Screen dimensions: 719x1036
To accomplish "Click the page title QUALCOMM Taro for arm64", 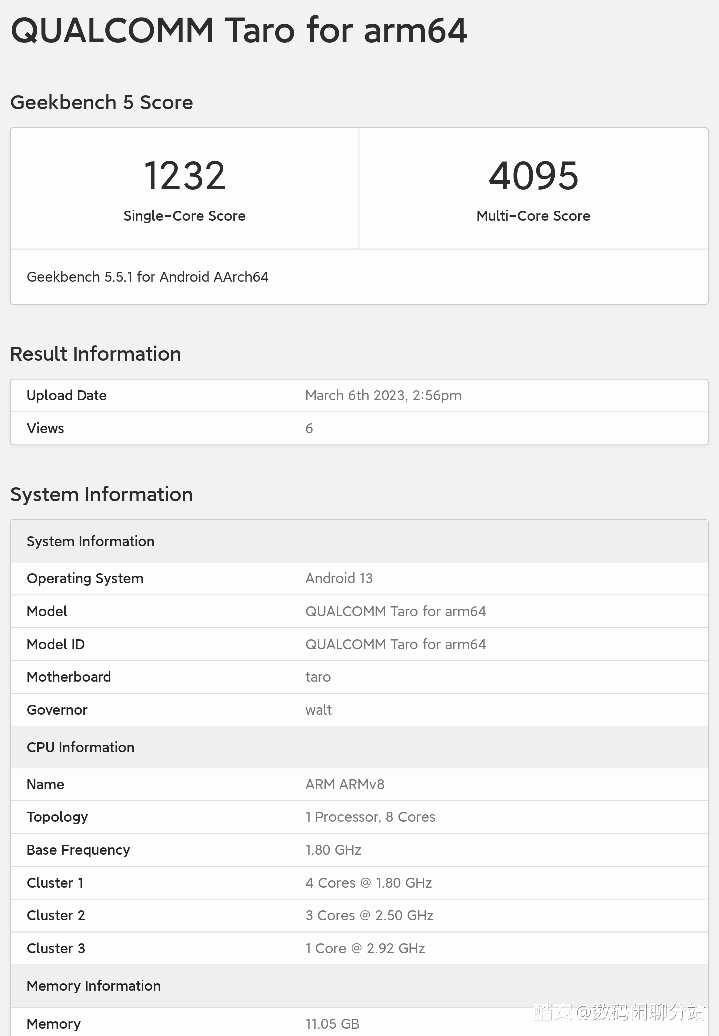I will (239, 31).
